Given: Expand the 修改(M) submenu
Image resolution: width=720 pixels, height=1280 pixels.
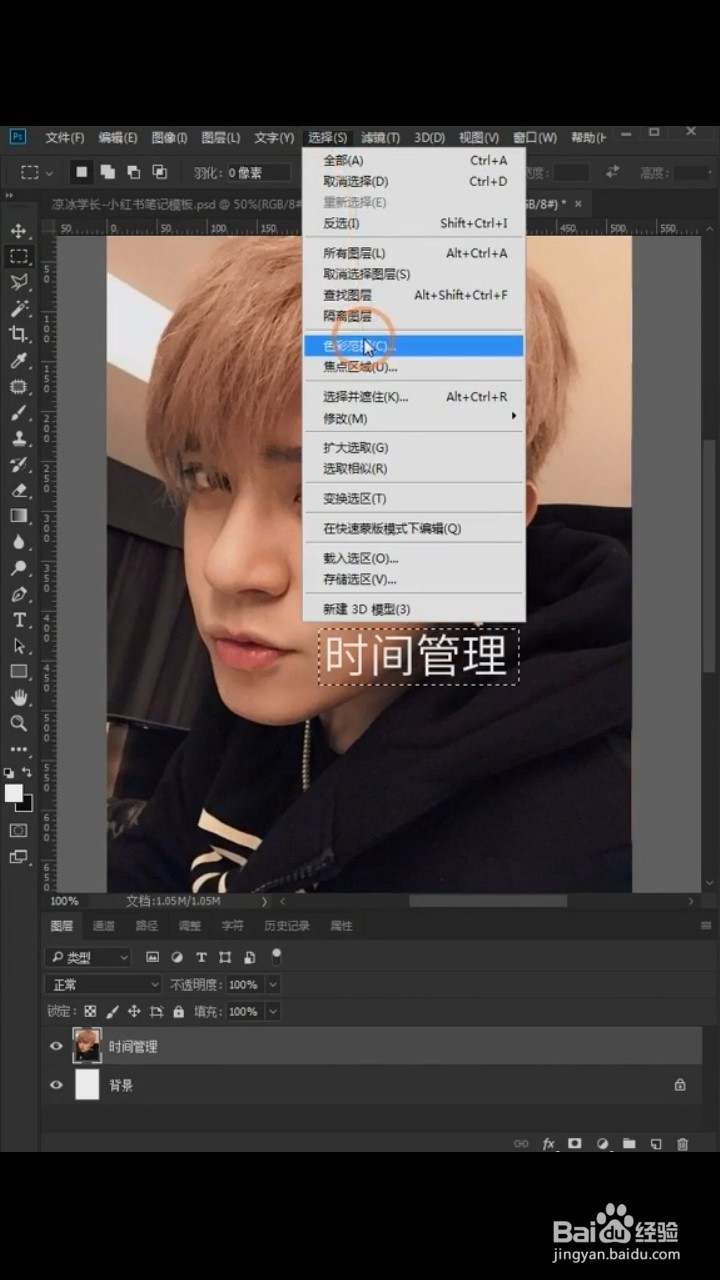Looking at the screenshot, I should click(x=414, y=418).
